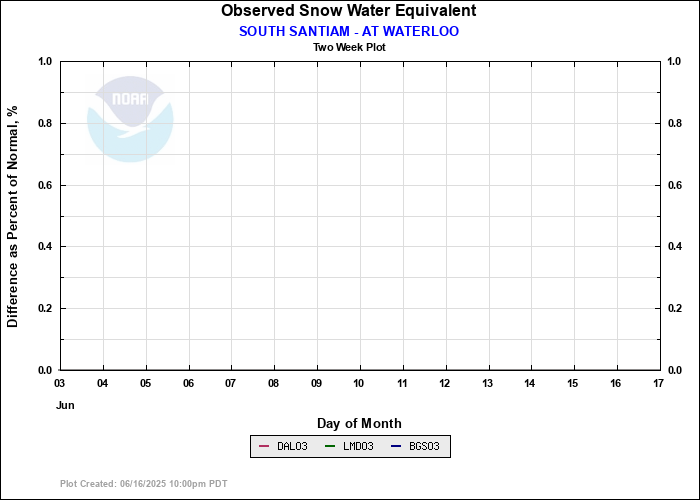
Task: Click the 'Day of Month' axis title
Action: coord(359,423)
